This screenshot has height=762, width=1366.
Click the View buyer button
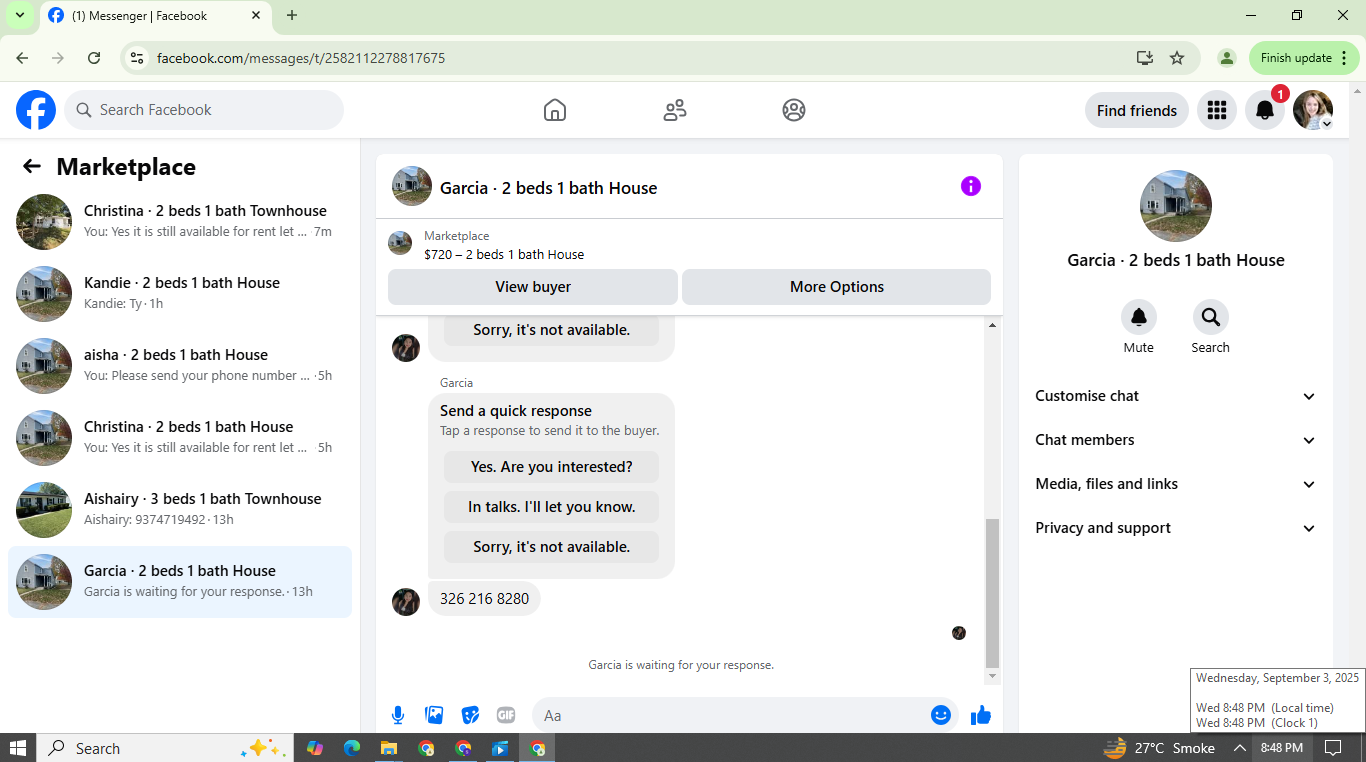pyautogui.click(x=533, y=287)
